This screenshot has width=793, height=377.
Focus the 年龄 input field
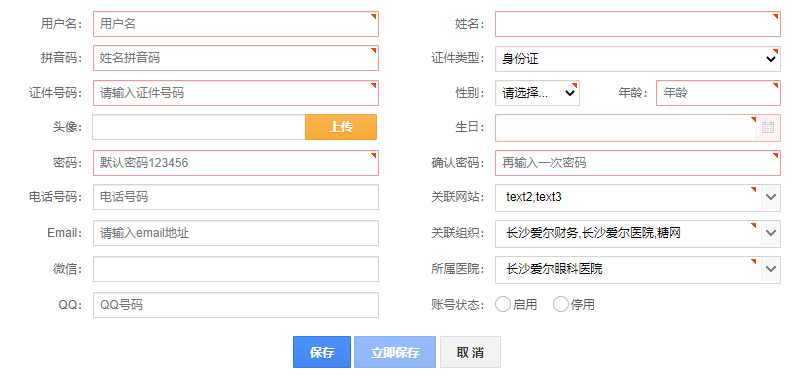(x=718, y=93)
